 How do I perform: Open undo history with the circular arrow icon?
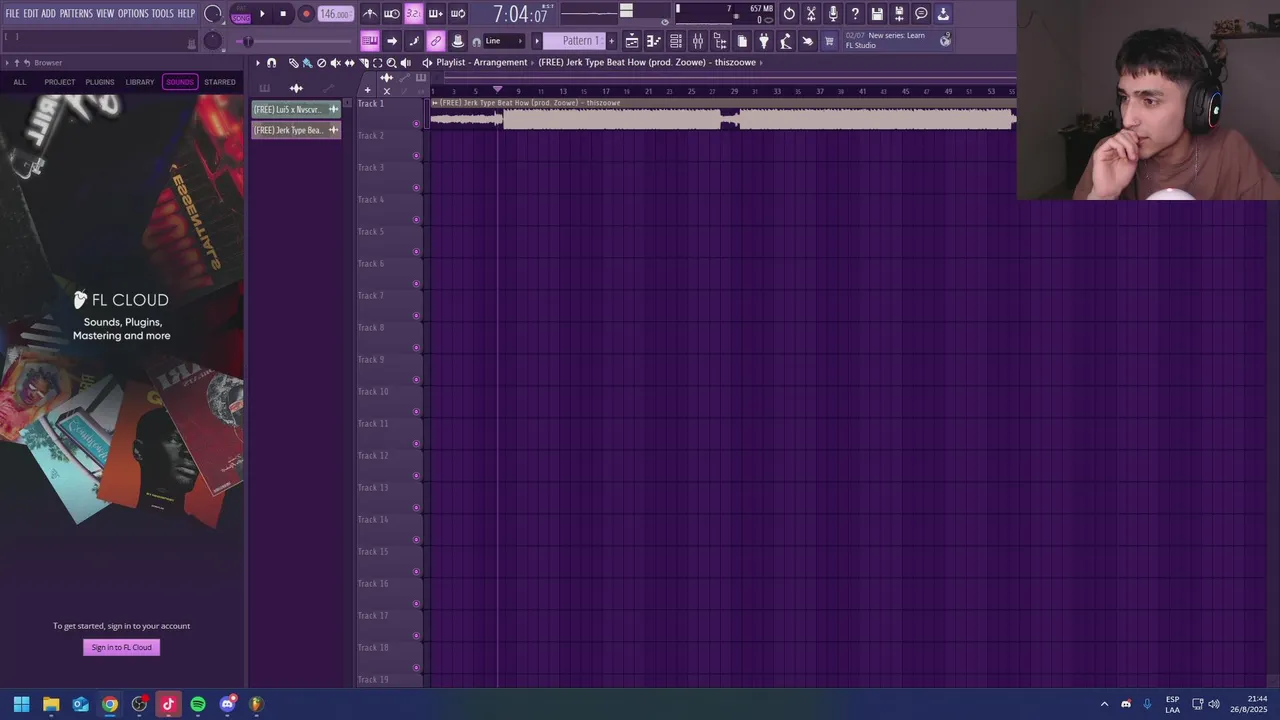pyautogui.click(x=788, y=14)
